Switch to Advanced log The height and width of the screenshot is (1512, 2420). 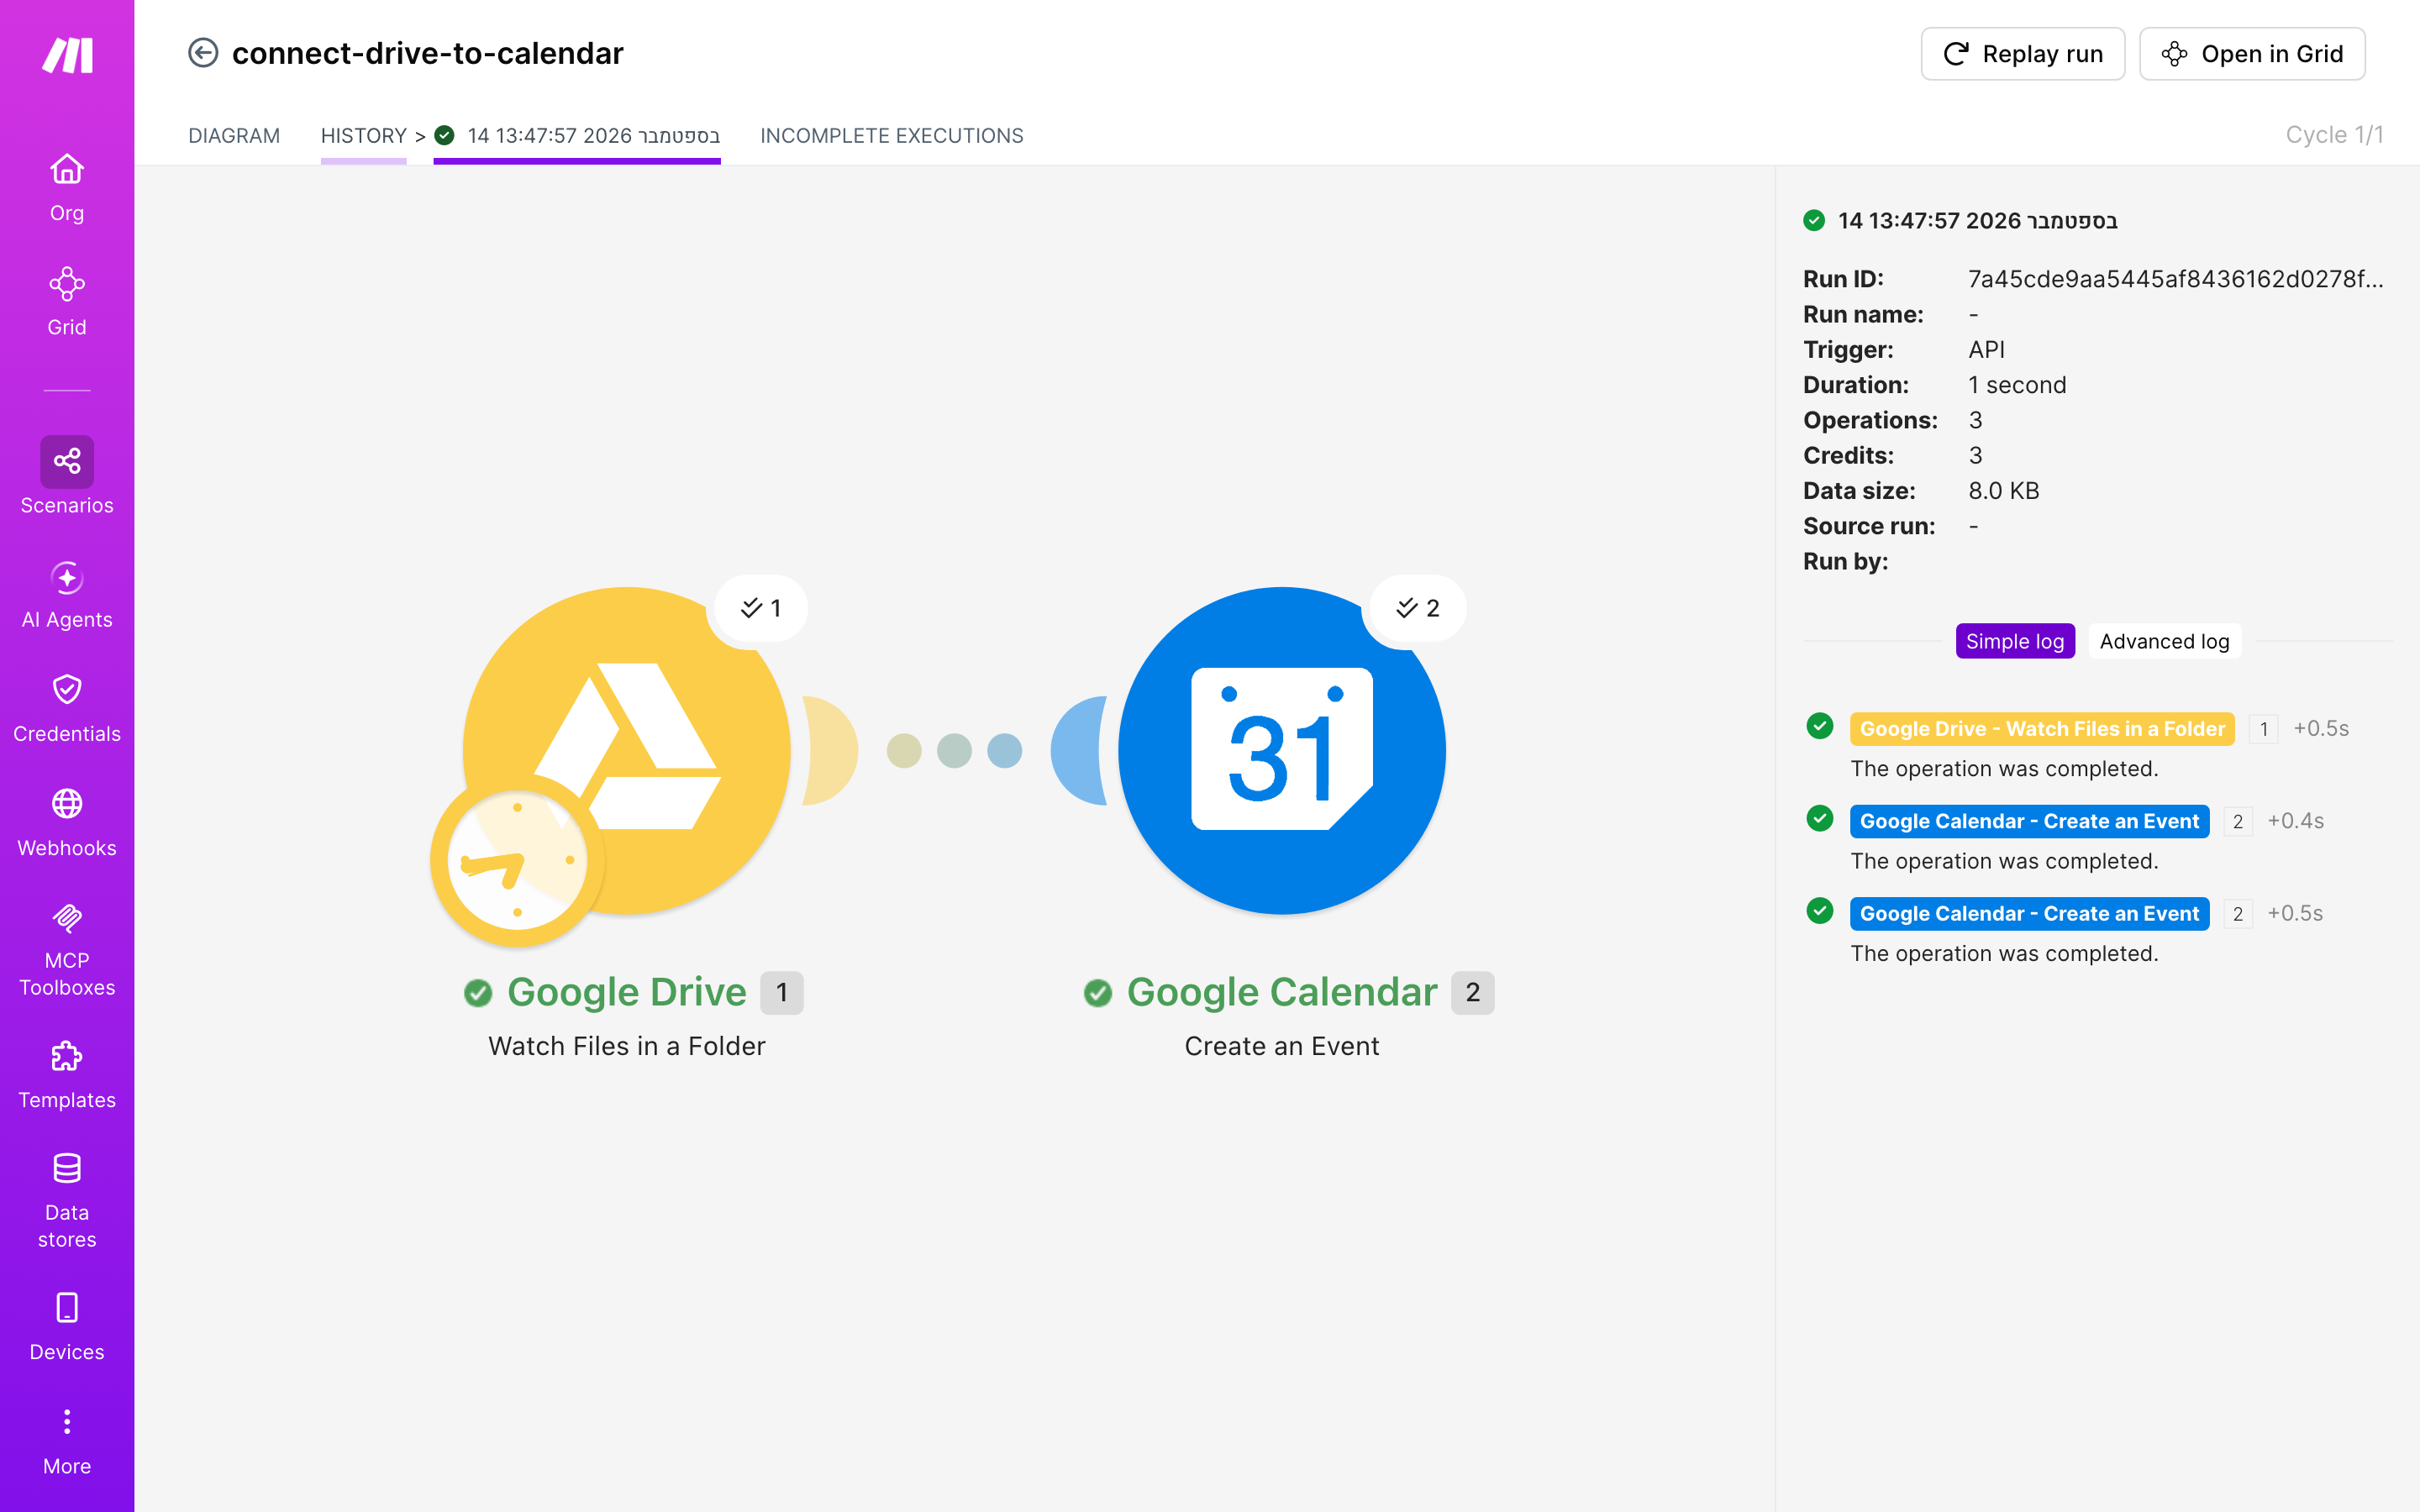click(2164, 641)
